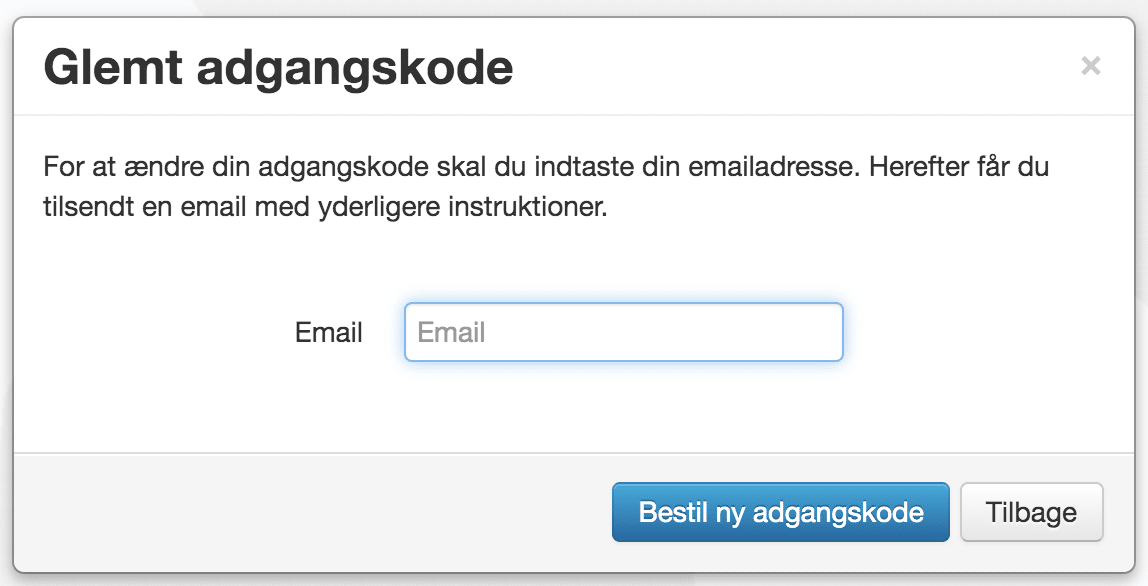Click the Email input field
1148x586 pixels.
(624, 332)
